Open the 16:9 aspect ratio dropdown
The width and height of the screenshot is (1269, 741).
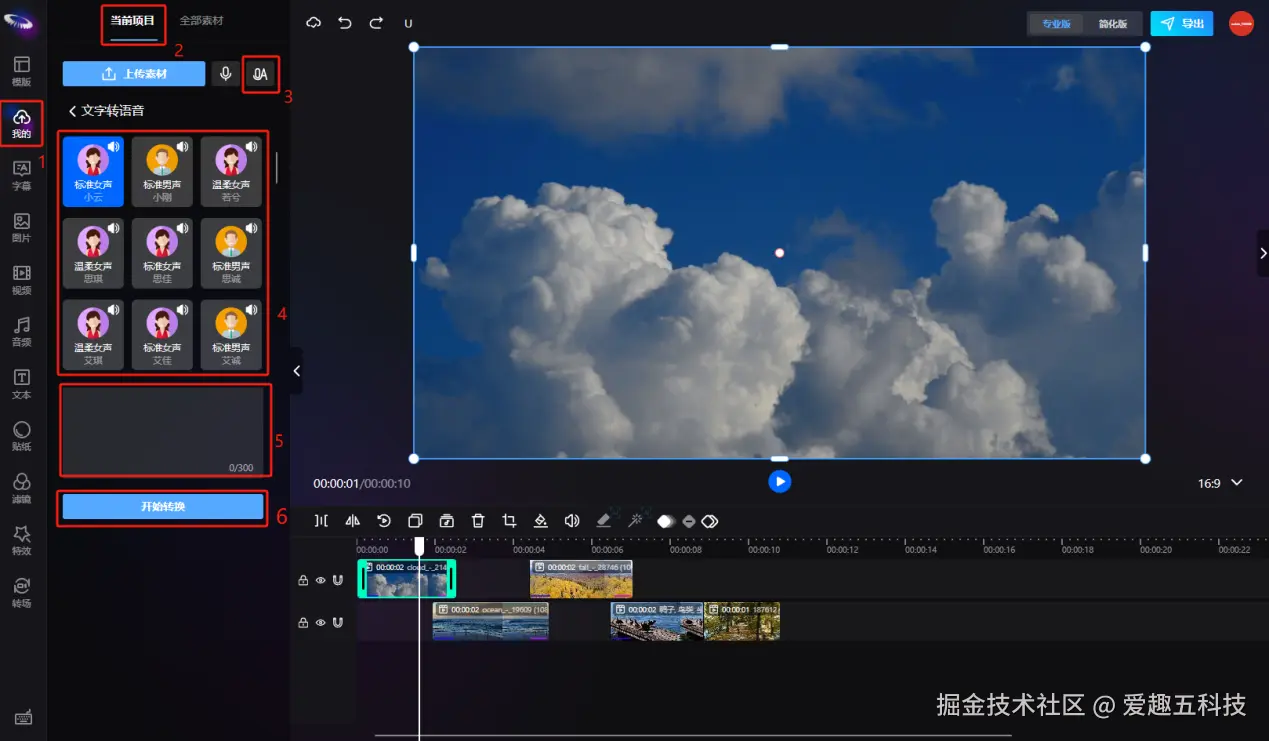pos(1220,483)
